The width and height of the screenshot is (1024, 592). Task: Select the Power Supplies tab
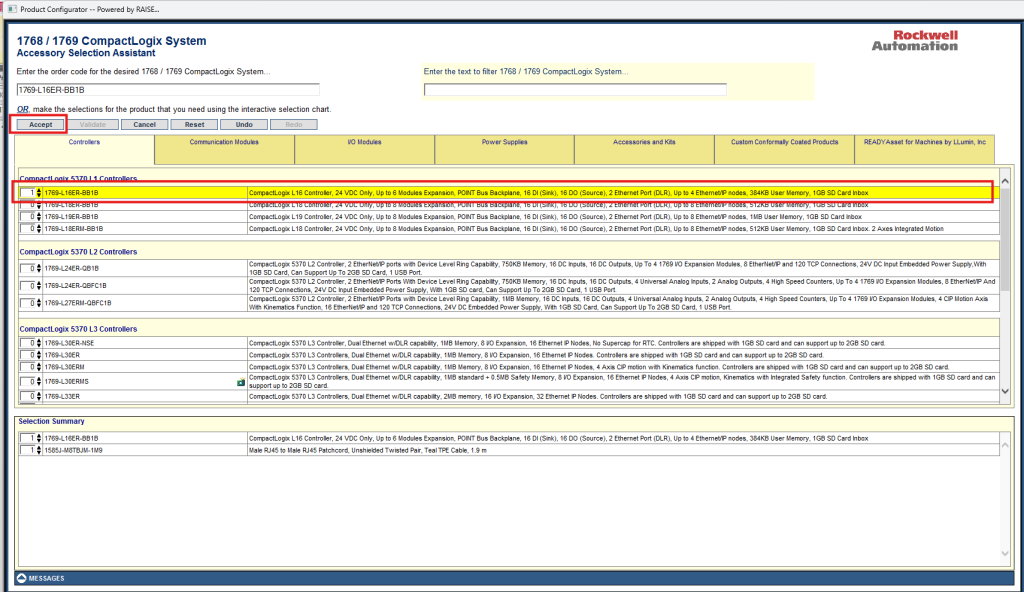click(x=504, y=143)
